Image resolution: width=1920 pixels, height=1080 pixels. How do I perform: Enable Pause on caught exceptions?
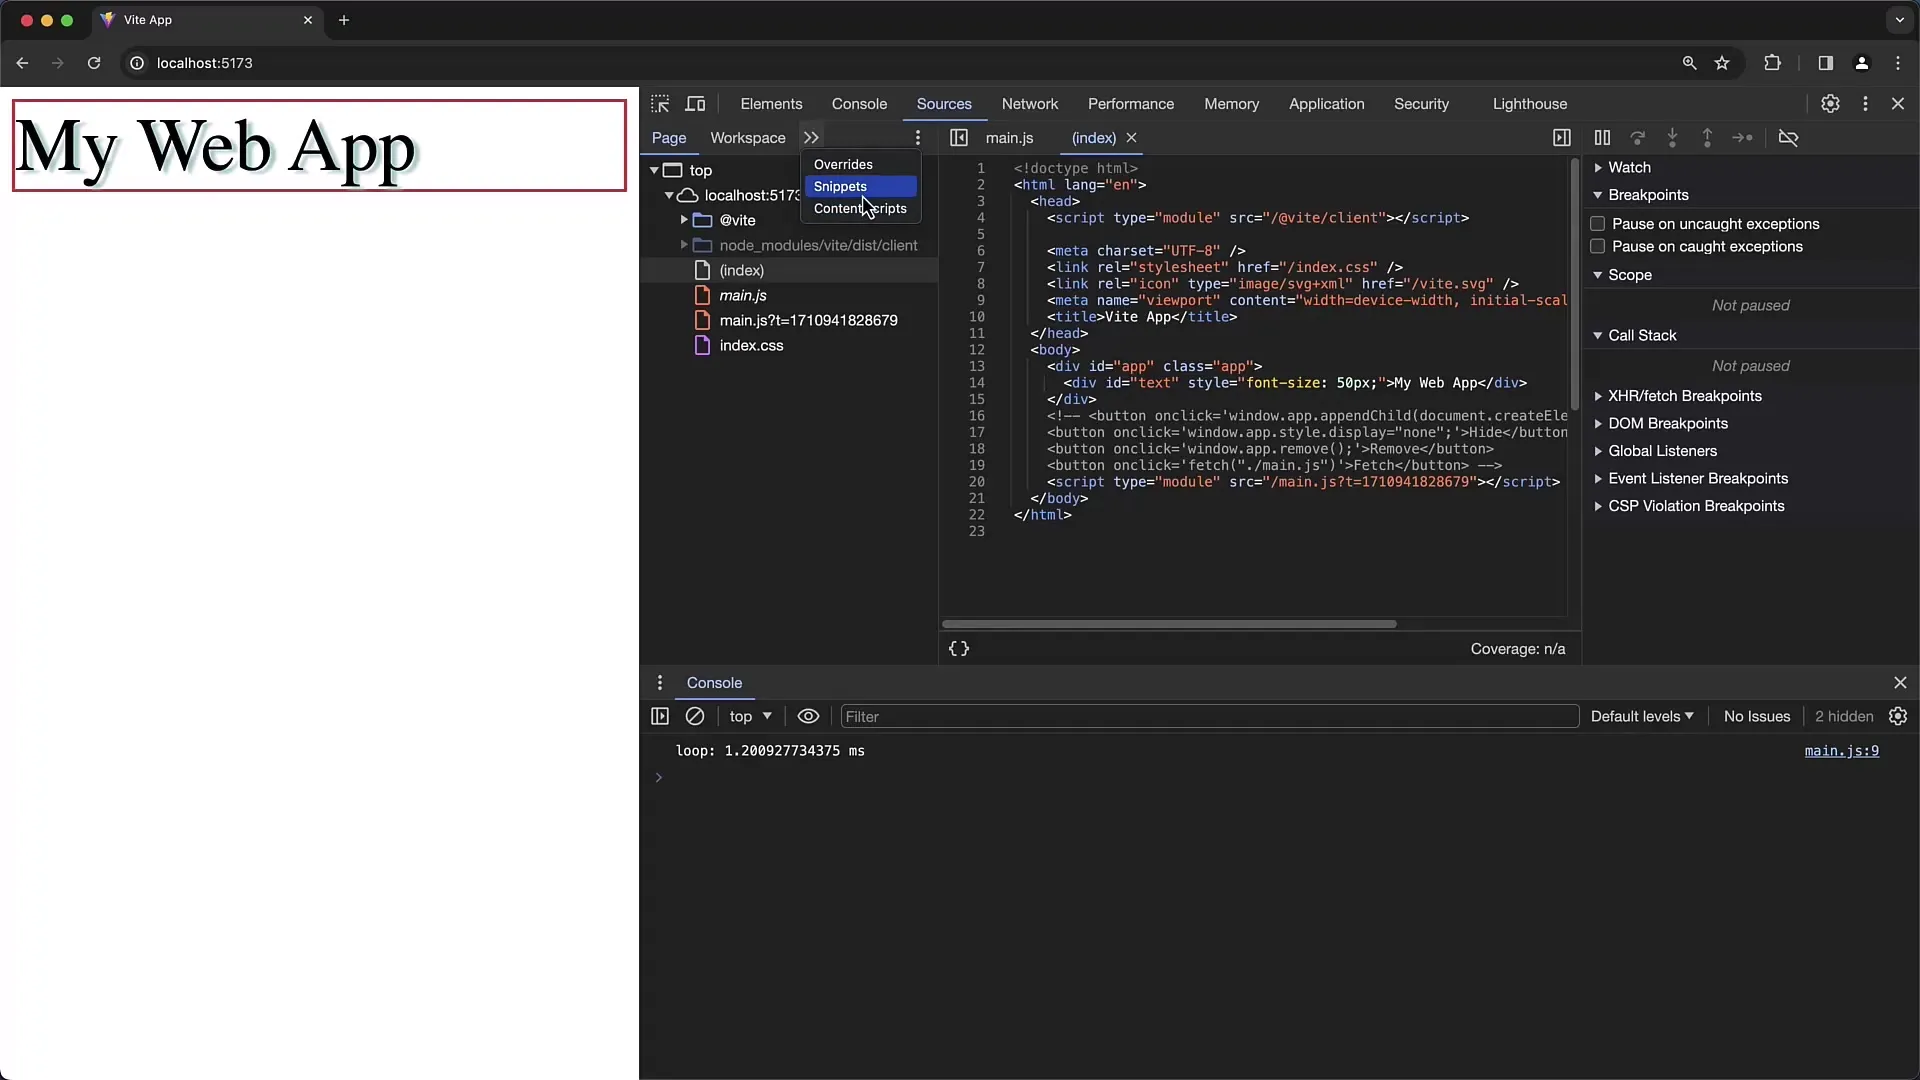click(x=1597, y=247)
